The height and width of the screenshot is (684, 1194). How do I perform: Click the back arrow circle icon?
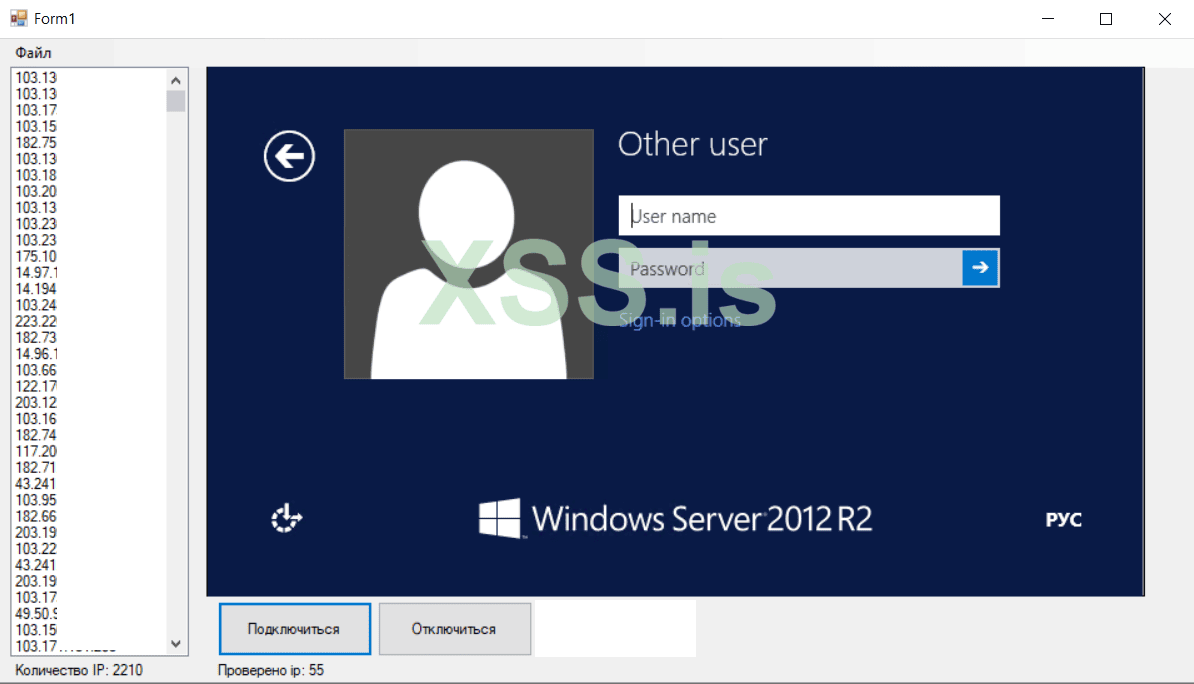point(289,157)
